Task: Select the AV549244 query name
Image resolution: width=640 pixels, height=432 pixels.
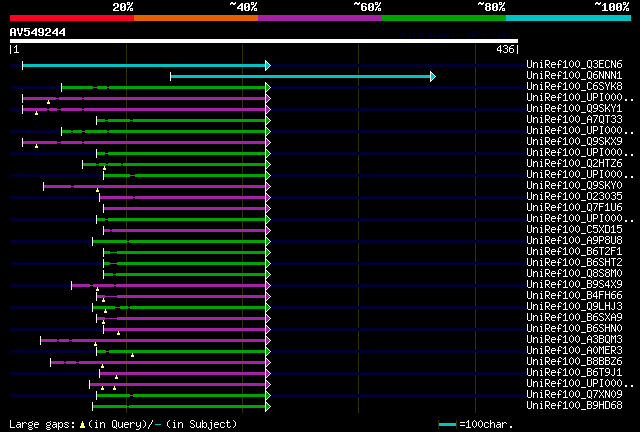Action: pos(38,32)
